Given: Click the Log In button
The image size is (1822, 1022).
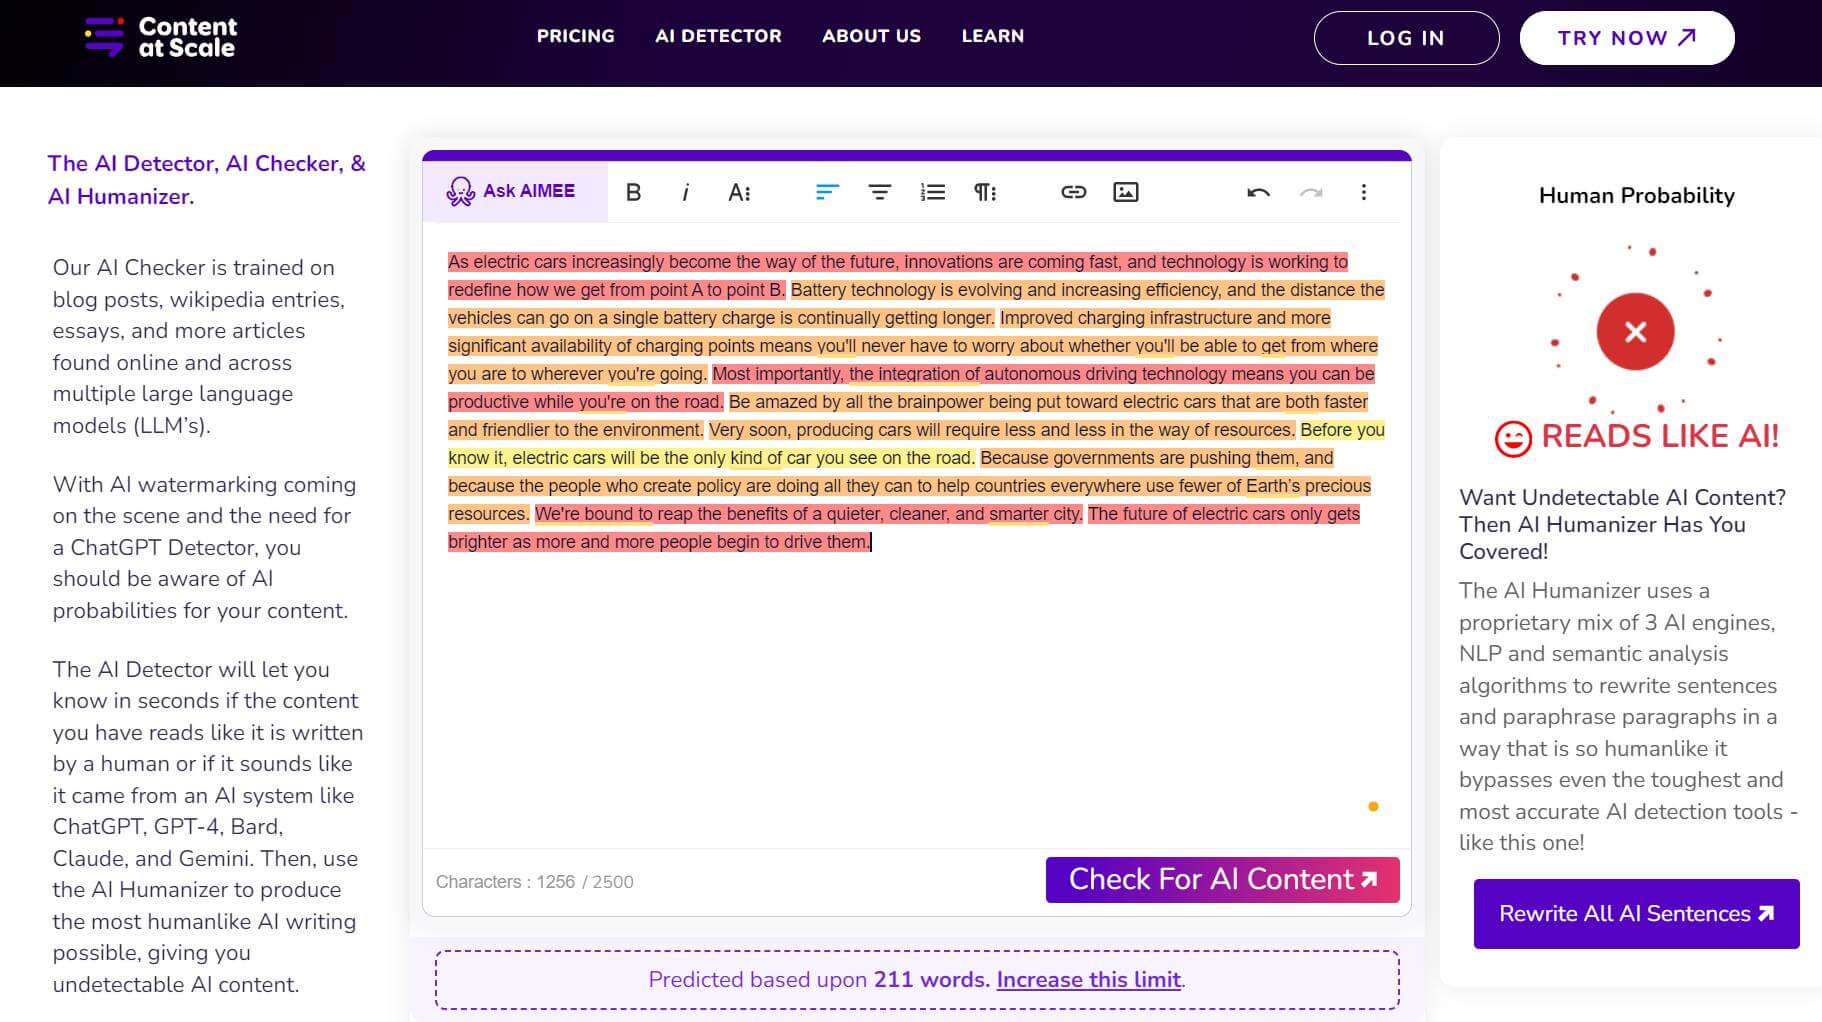Looking at the screenshot, I should point(1406,38).
